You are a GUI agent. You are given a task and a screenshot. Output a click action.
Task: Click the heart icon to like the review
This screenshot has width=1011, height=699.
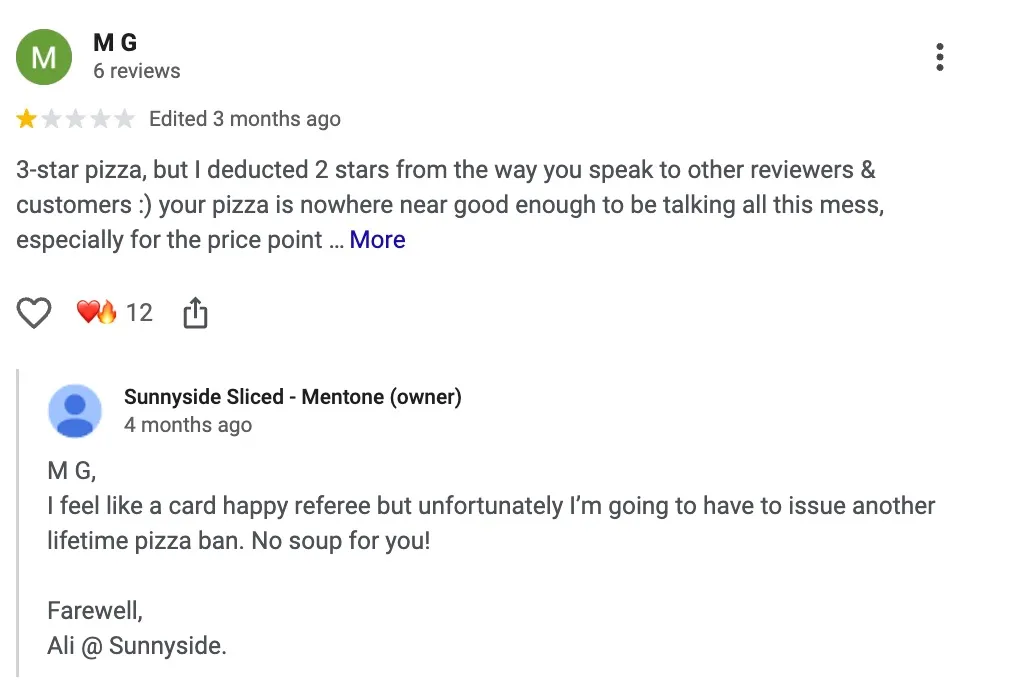33,312
